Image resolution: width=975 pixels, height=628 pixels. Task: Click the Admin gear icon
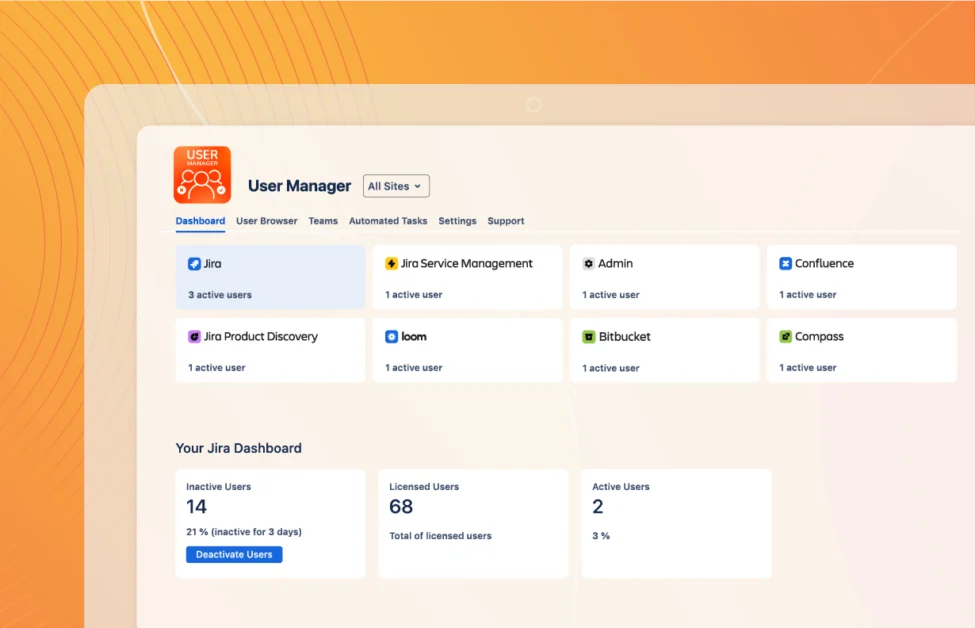tap(589, 264)
